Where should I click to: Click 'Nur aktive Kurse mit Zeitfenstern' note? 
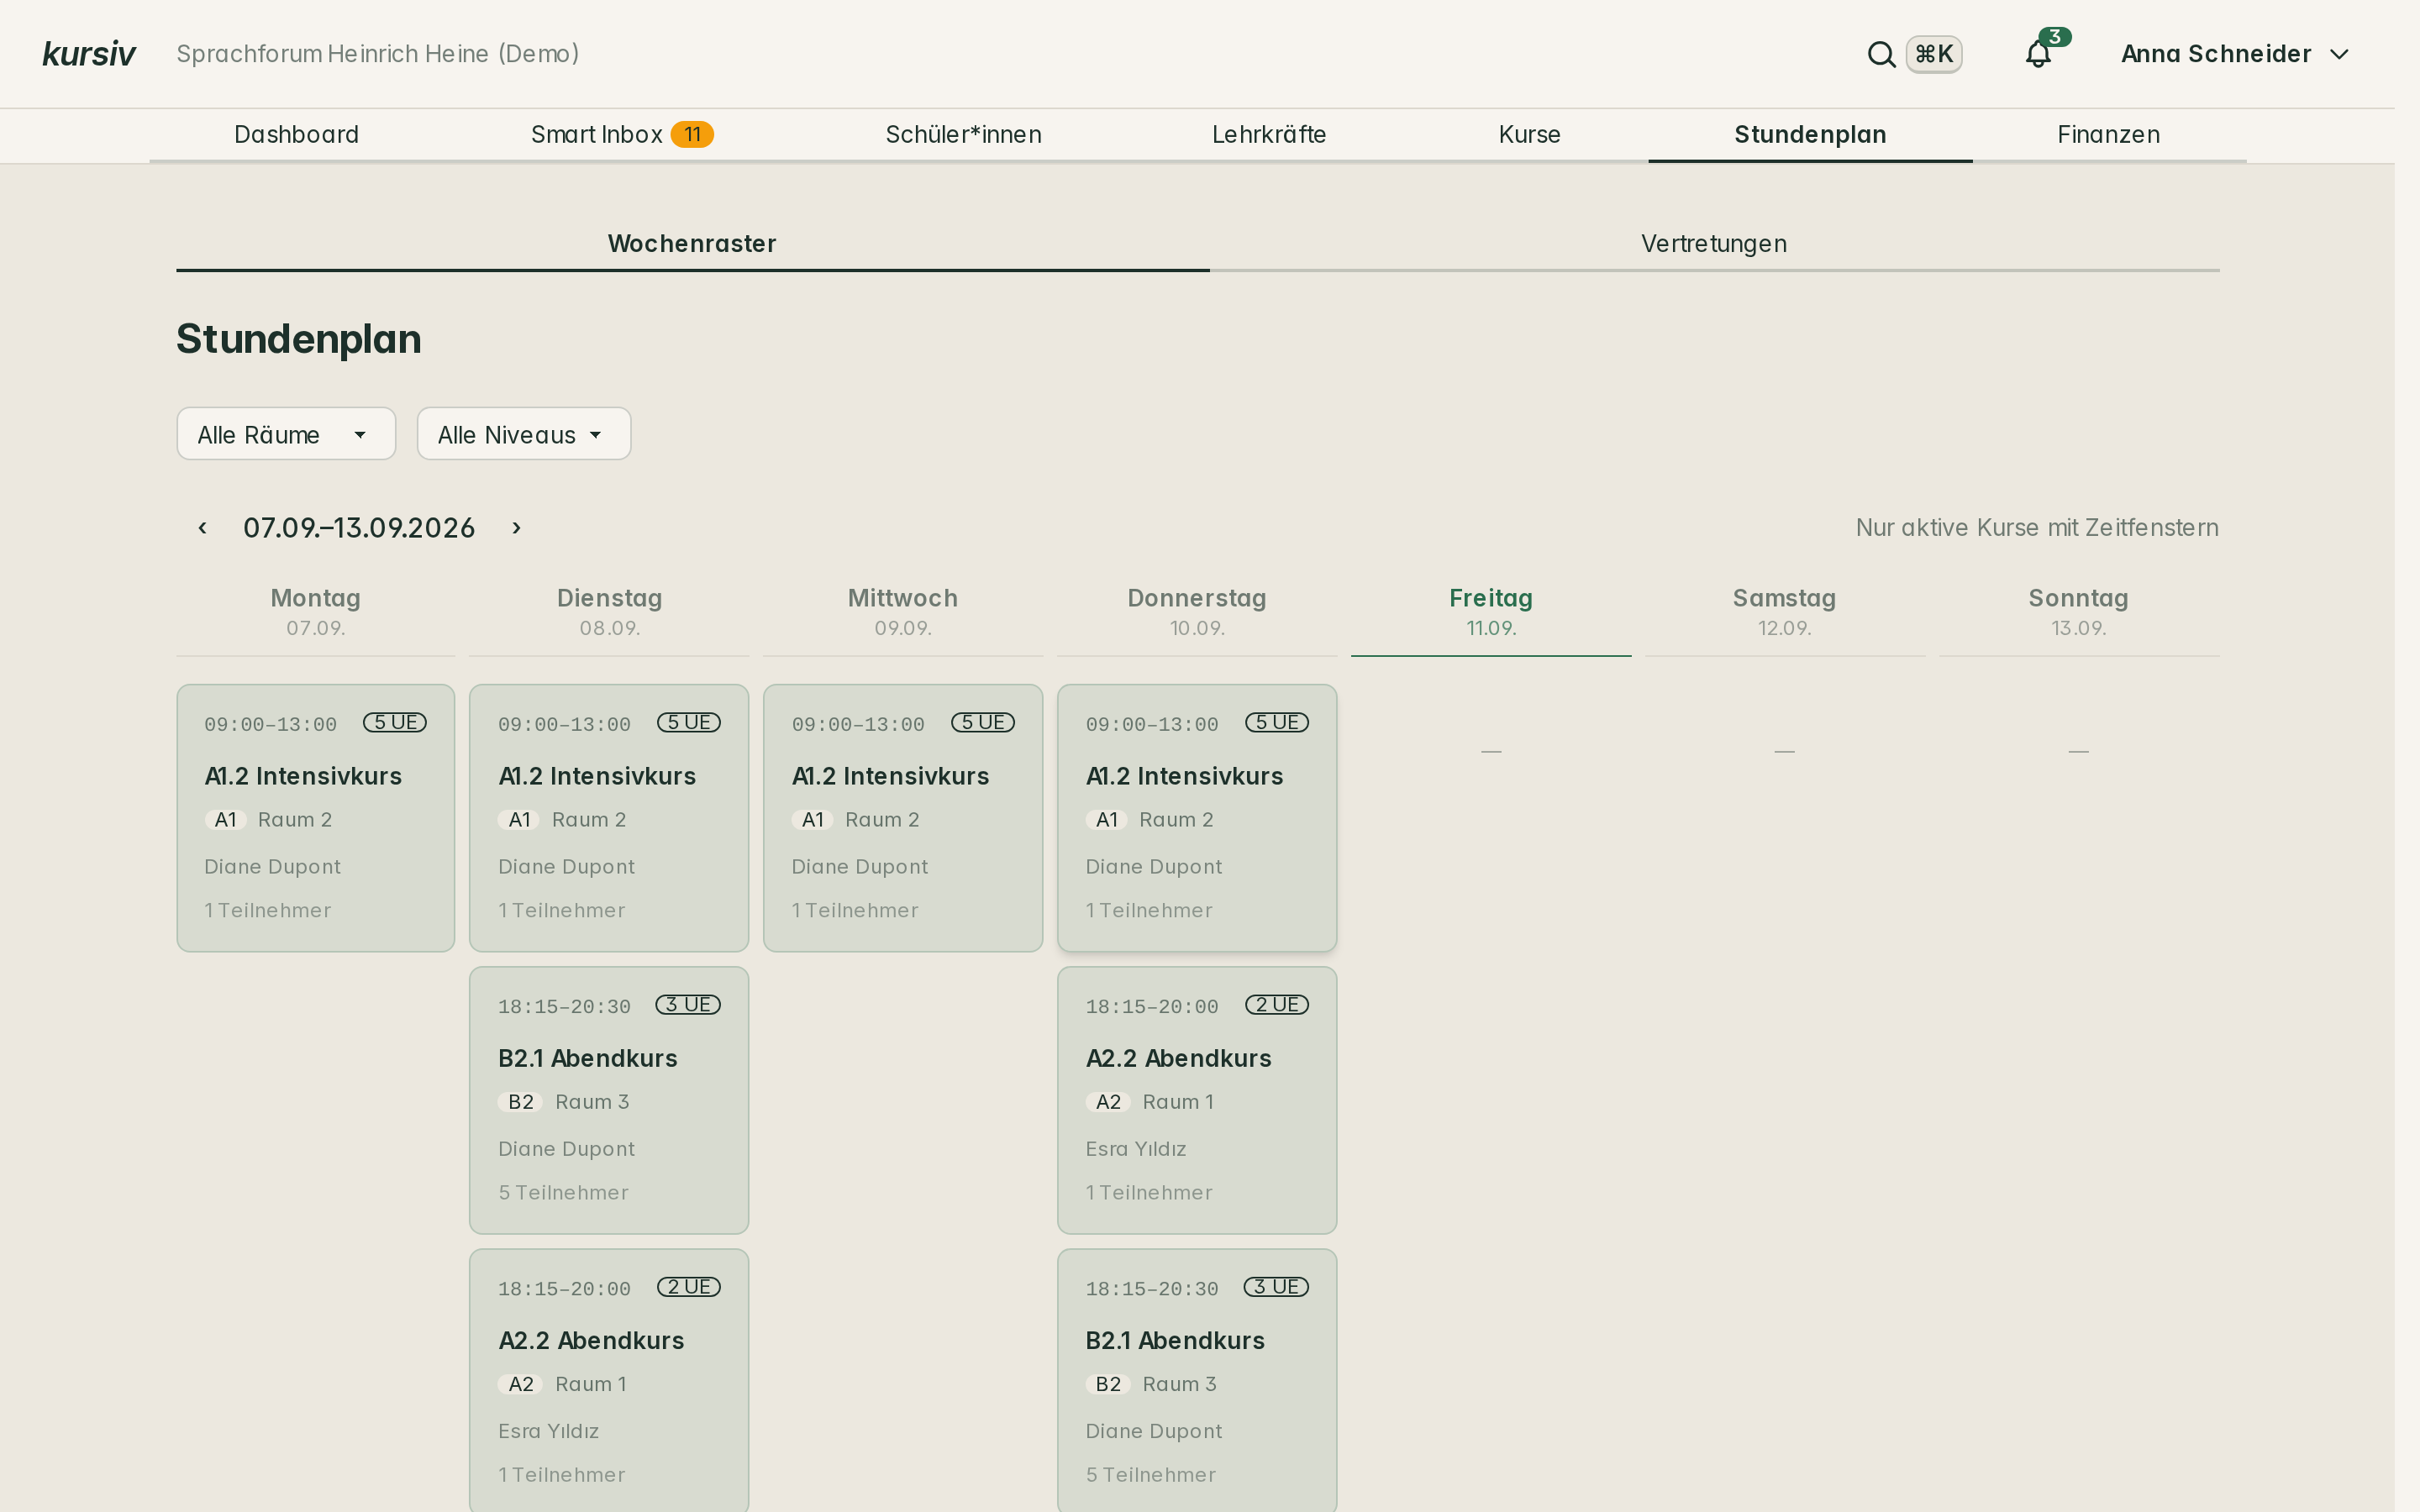tap(2037, 527)
